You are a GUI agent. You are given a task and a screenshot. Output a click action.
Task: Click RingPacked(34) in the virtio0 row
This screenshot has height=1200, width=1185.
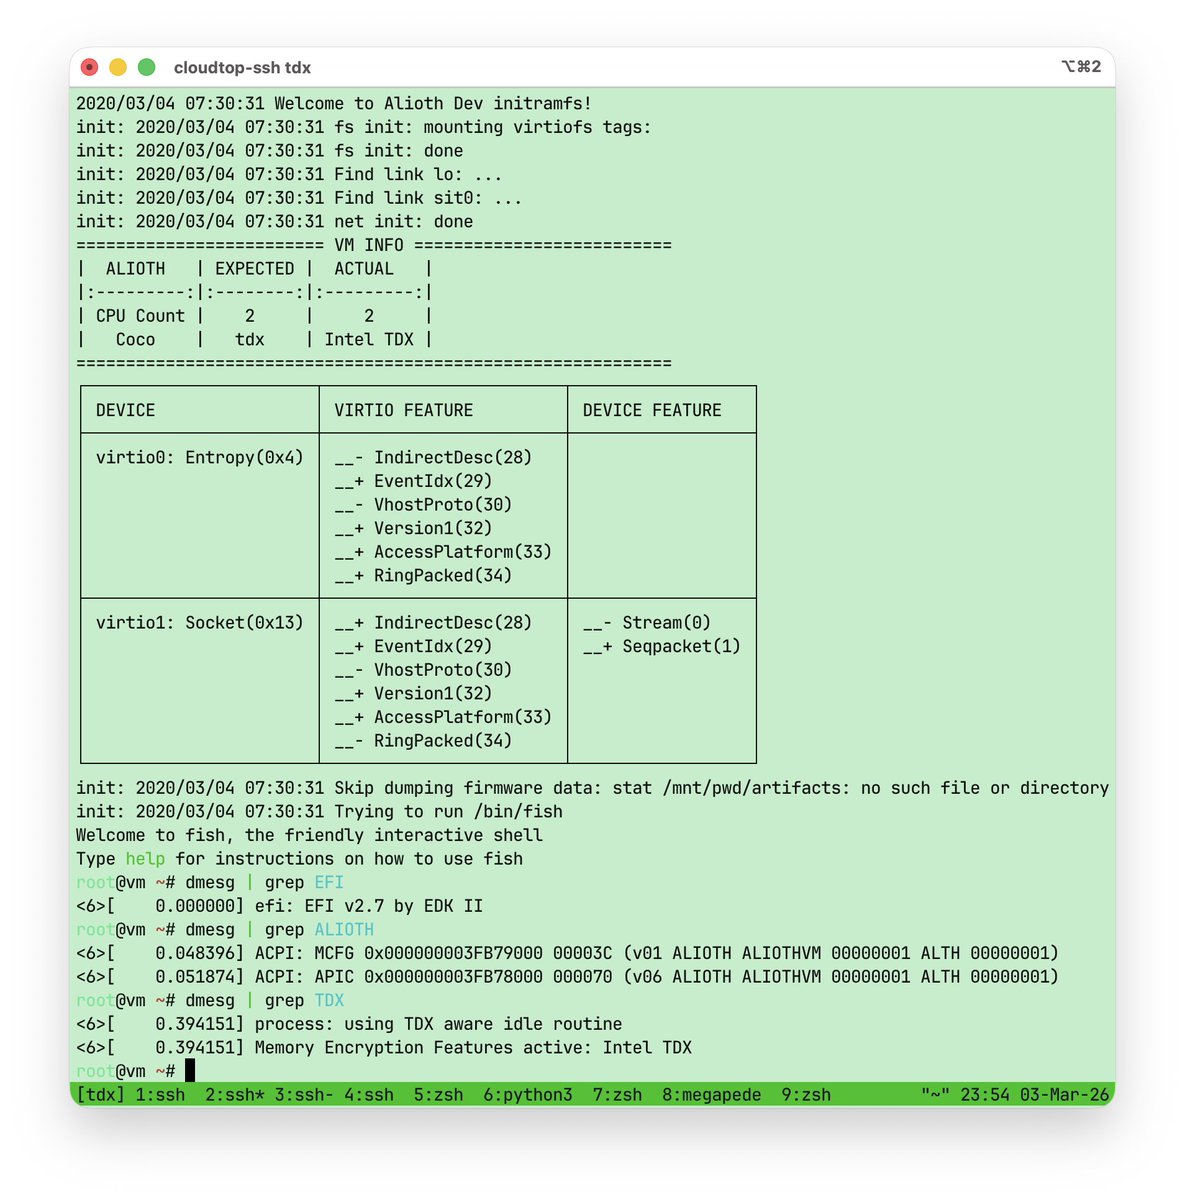tap(443, 575)
